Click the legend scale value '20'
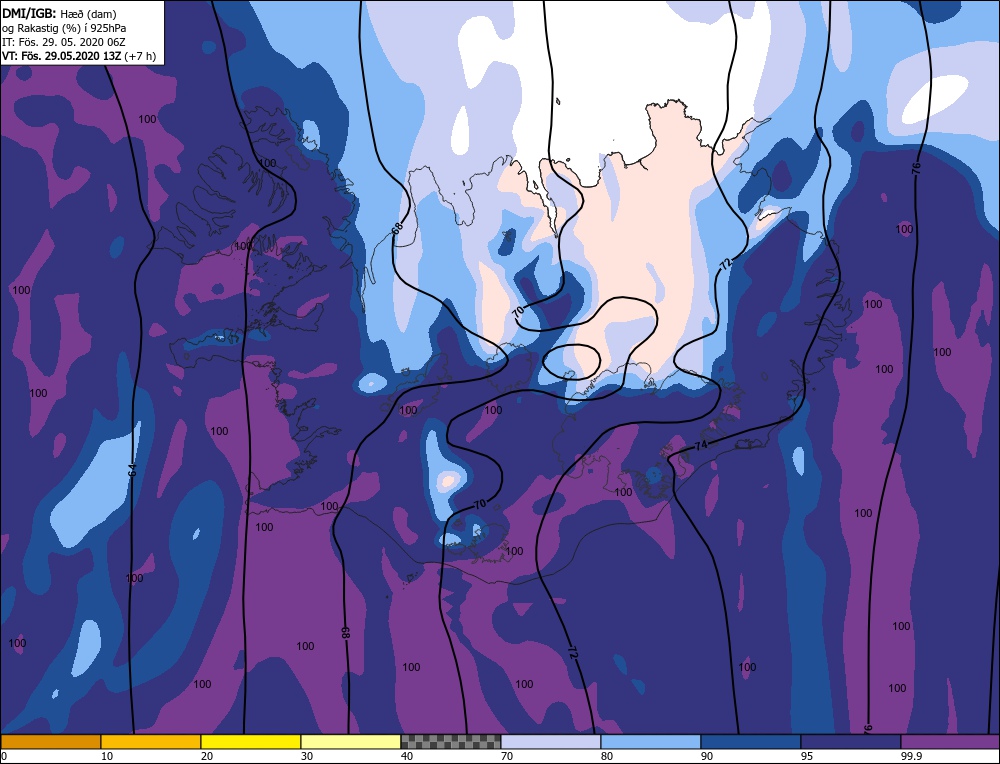The height and width of the screenshot is (764, 1000). point(207,756)
